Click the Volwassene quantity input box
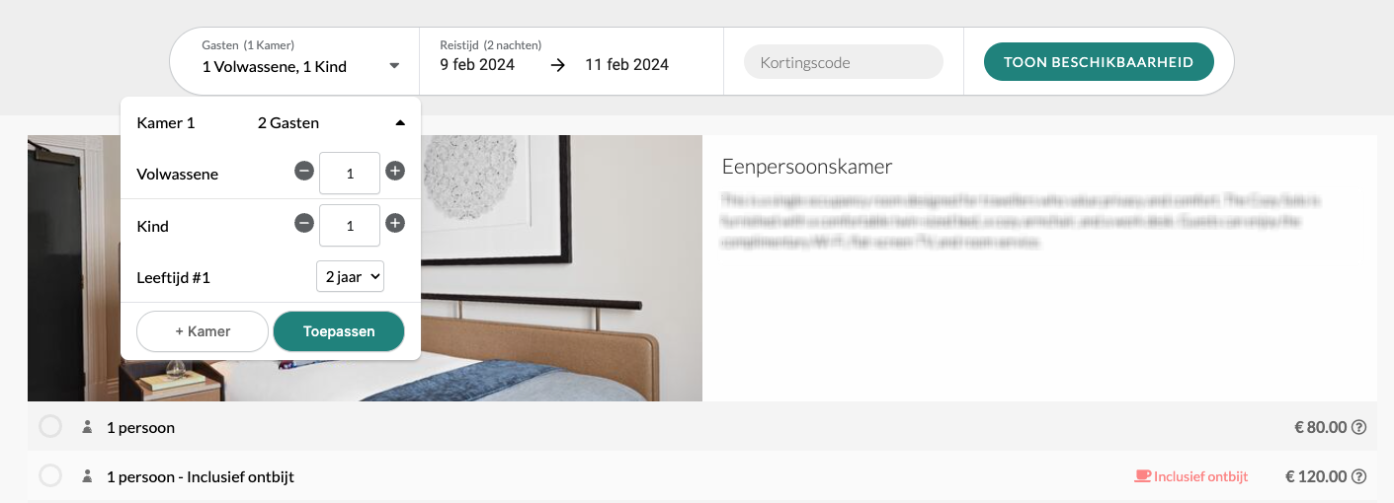 pyautogui.click(x=350, y=173)
